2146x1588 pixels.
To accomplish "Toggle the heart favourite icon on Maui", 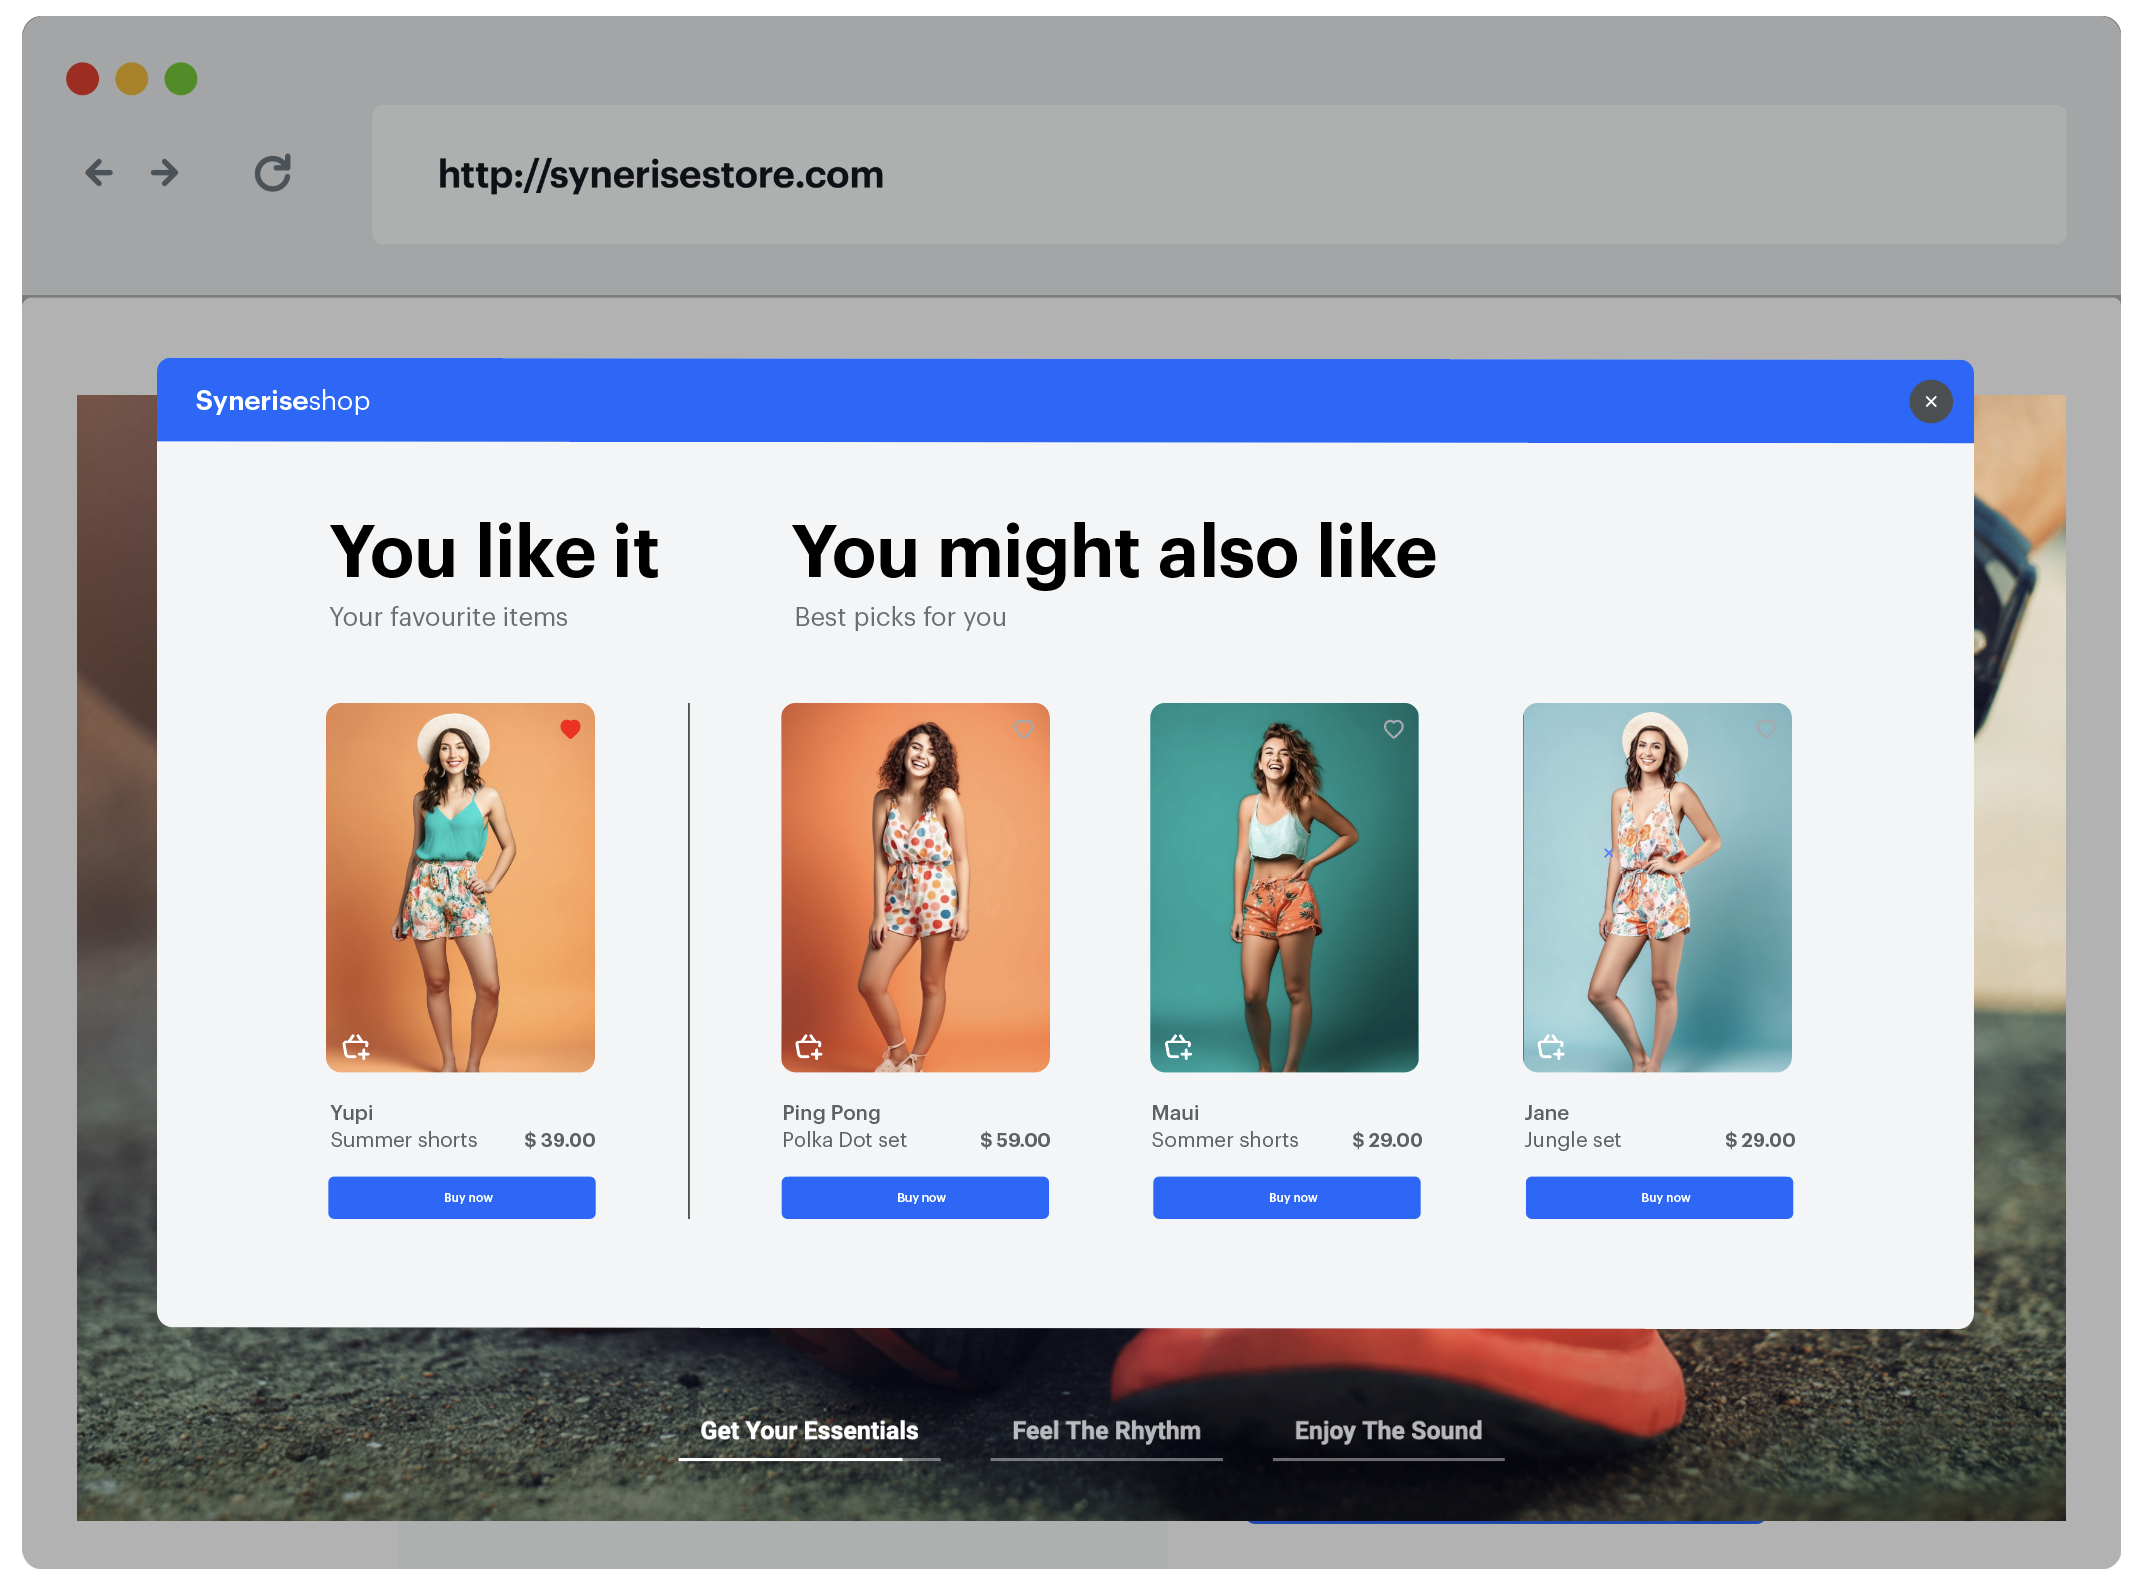I will 1394,729.
